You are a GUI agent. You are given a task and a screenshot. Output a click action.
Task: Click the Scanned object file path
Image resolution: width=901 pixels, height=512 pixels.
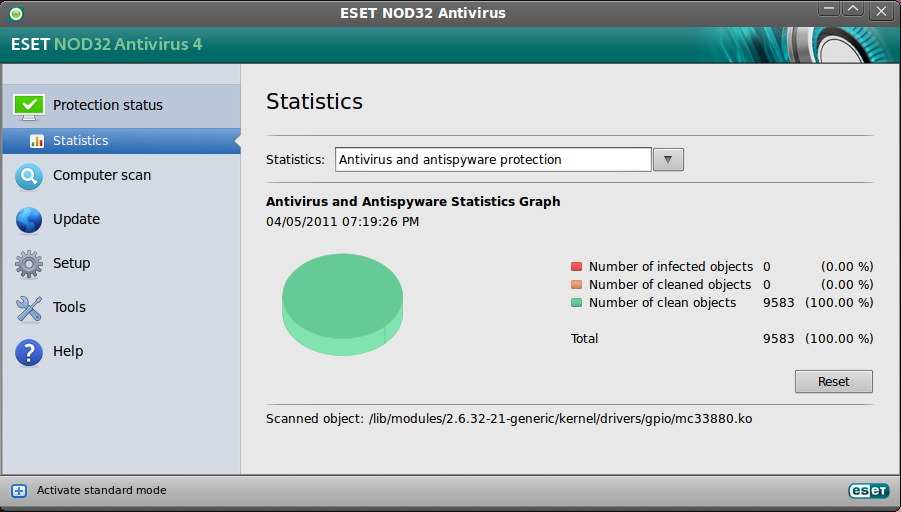(x=560, y=419)
